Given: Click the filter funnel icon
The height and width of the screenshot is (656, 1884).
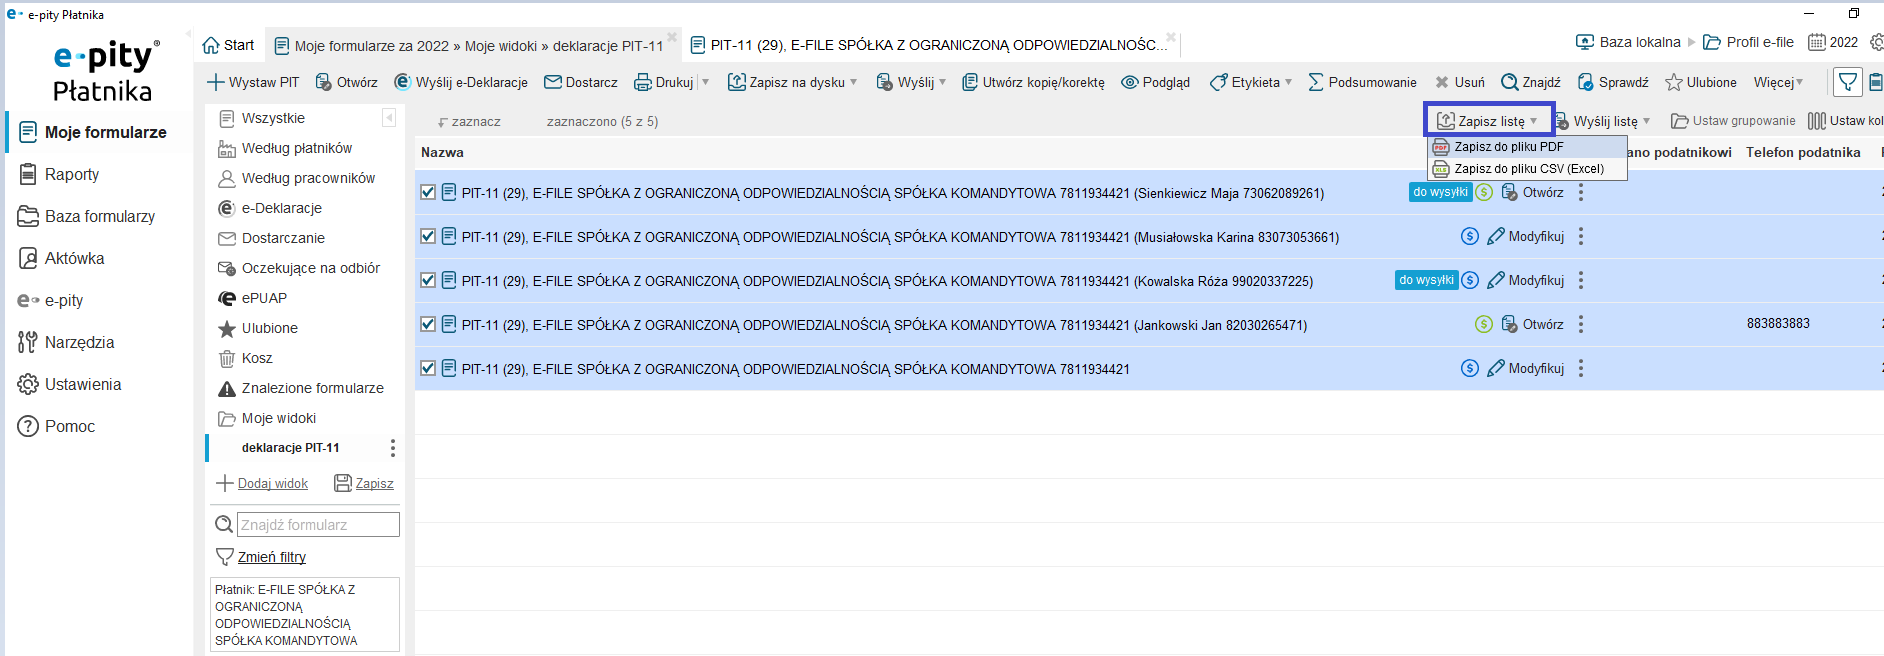Looking at the screenshot, I should (1848, 82).
